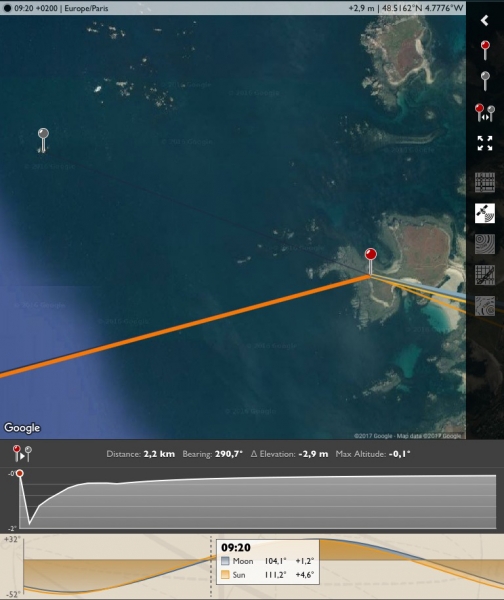Select the bottom topographic map layer icon
The width and height of the screenshot is (504, 600).
tap(485, 306)
